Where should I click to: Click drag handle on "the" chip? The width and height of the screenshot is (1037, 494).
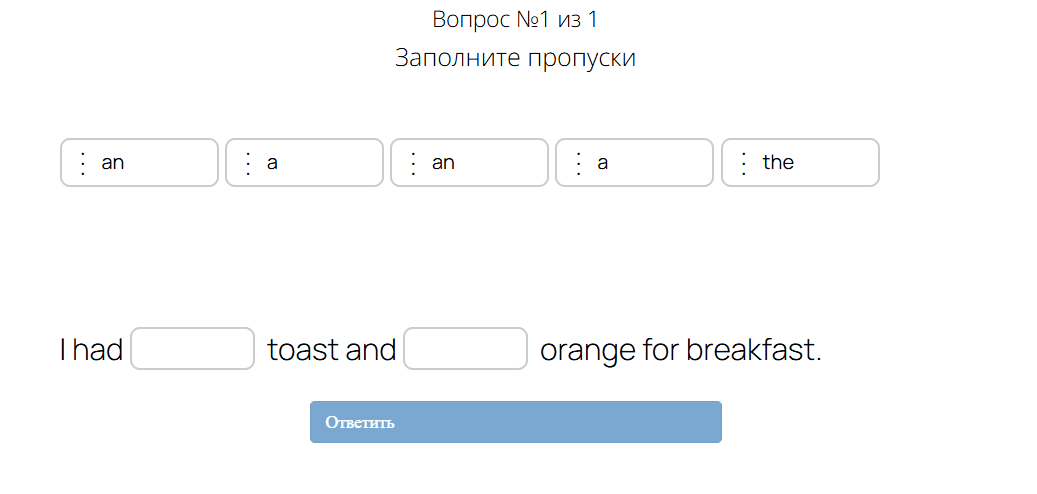tap(743, 163)
